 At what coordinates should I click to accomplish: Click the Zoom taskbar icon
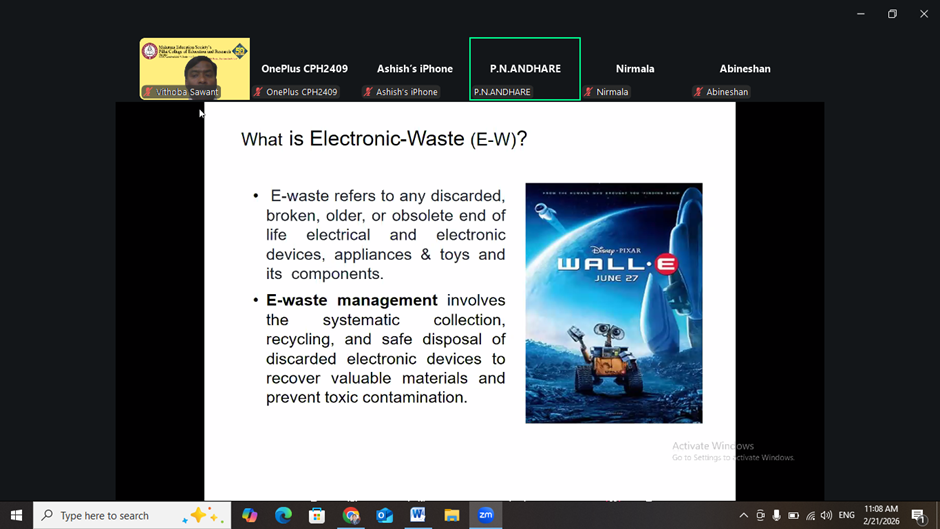[486, 515]
